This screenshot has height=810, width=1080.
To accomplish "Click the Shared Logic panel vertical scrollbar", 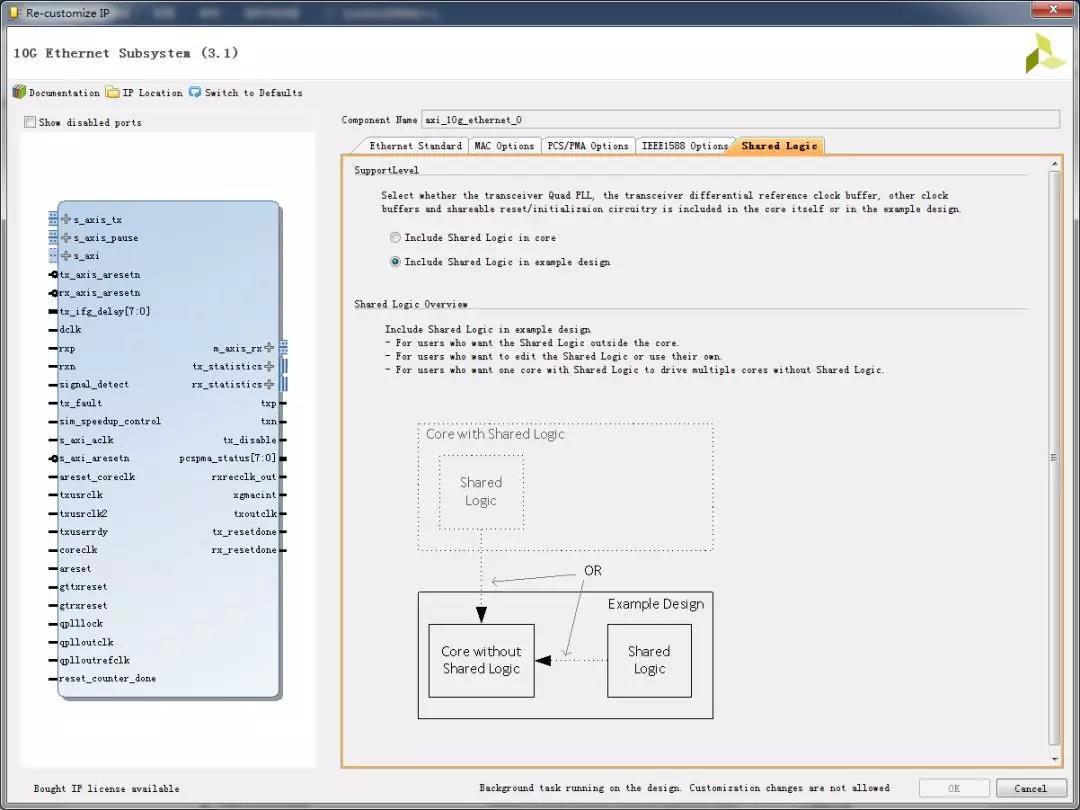I will tap(1055, 457).
